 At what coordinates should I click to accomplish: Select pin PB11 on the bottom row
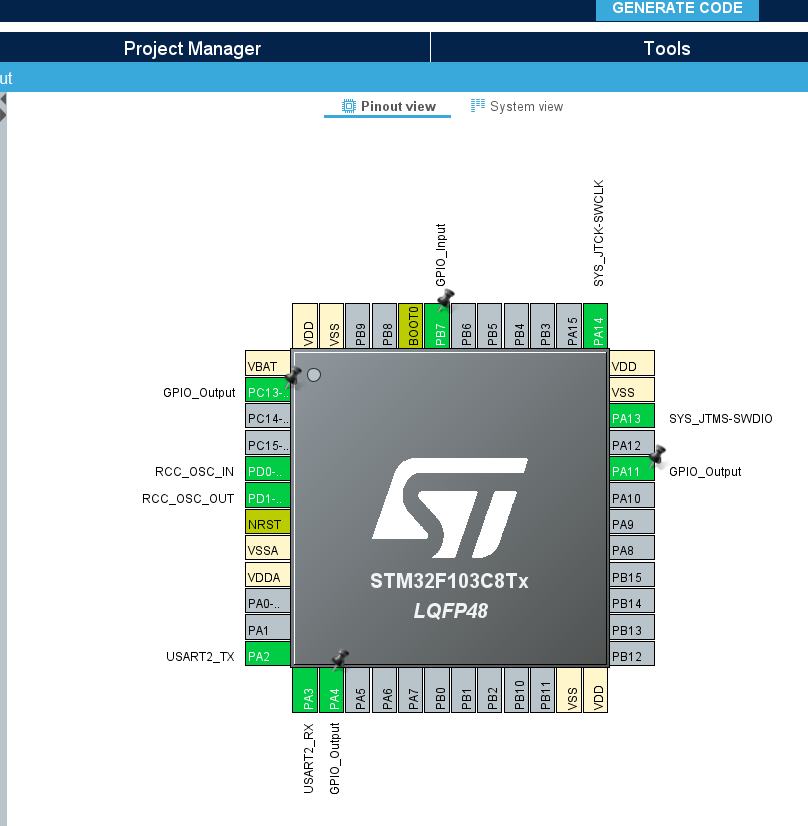pos(543,690)
